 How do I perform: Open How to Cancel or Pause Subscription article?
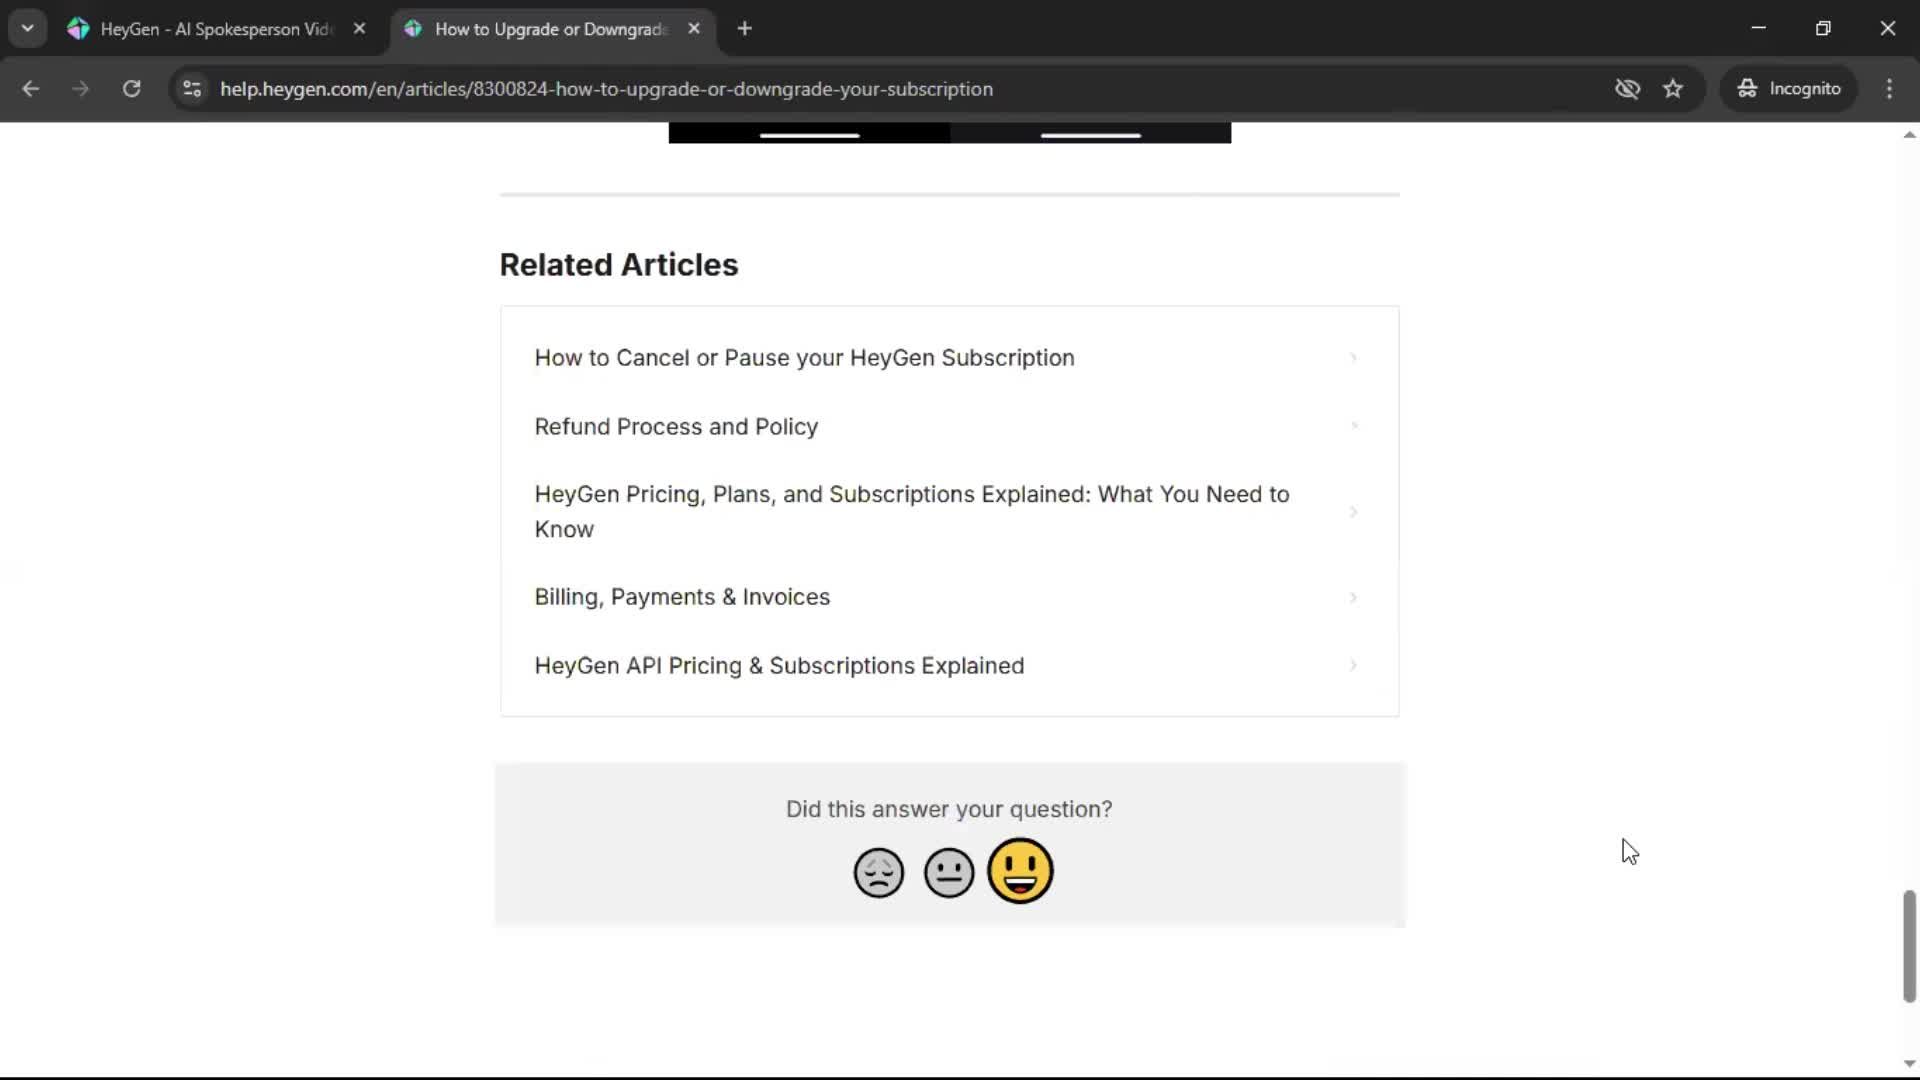coord(804,358)
